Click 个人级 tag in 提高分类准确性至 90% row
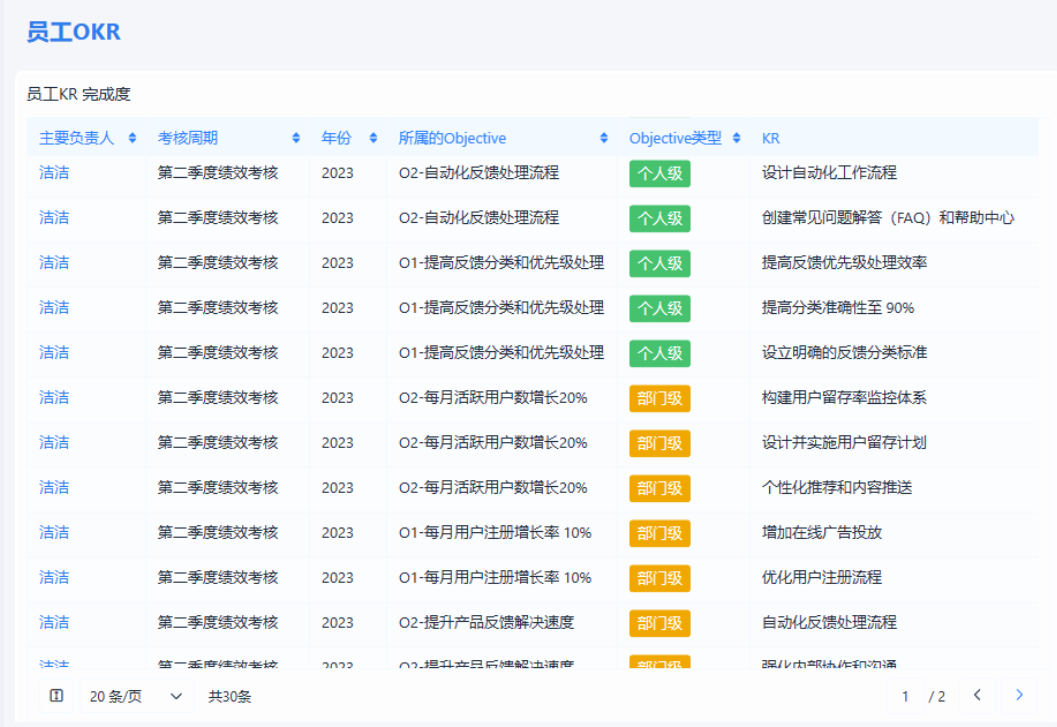Screen dimensions: 1057x727 pyautogui.click(x=660, y=308)
